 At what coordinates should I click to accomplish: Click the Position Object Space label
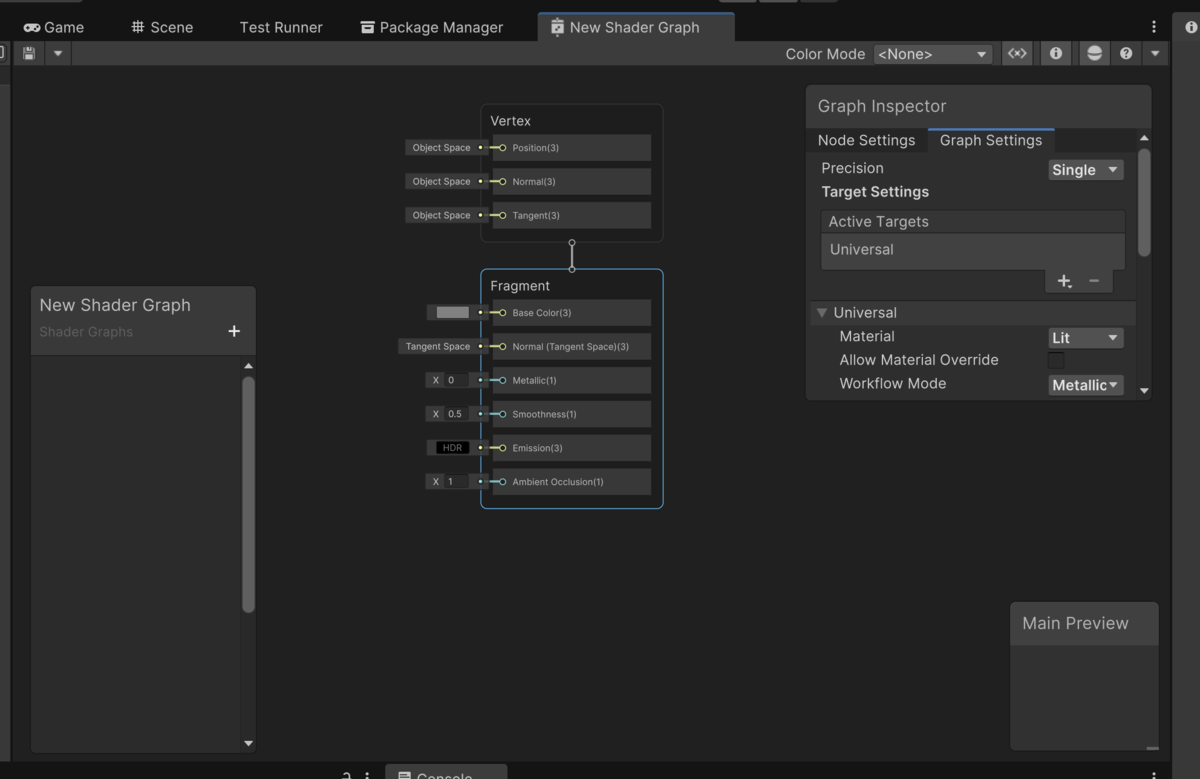[x=441, y=148]
